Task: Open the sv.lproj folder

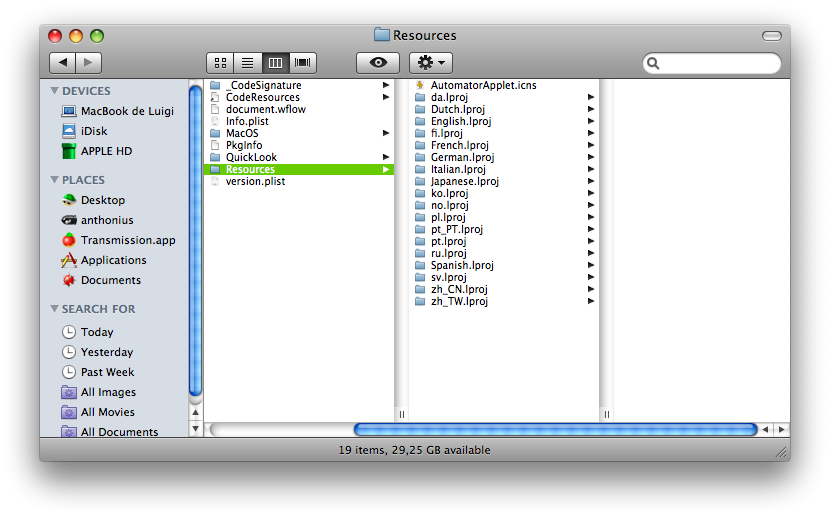Action: (504, 277)
